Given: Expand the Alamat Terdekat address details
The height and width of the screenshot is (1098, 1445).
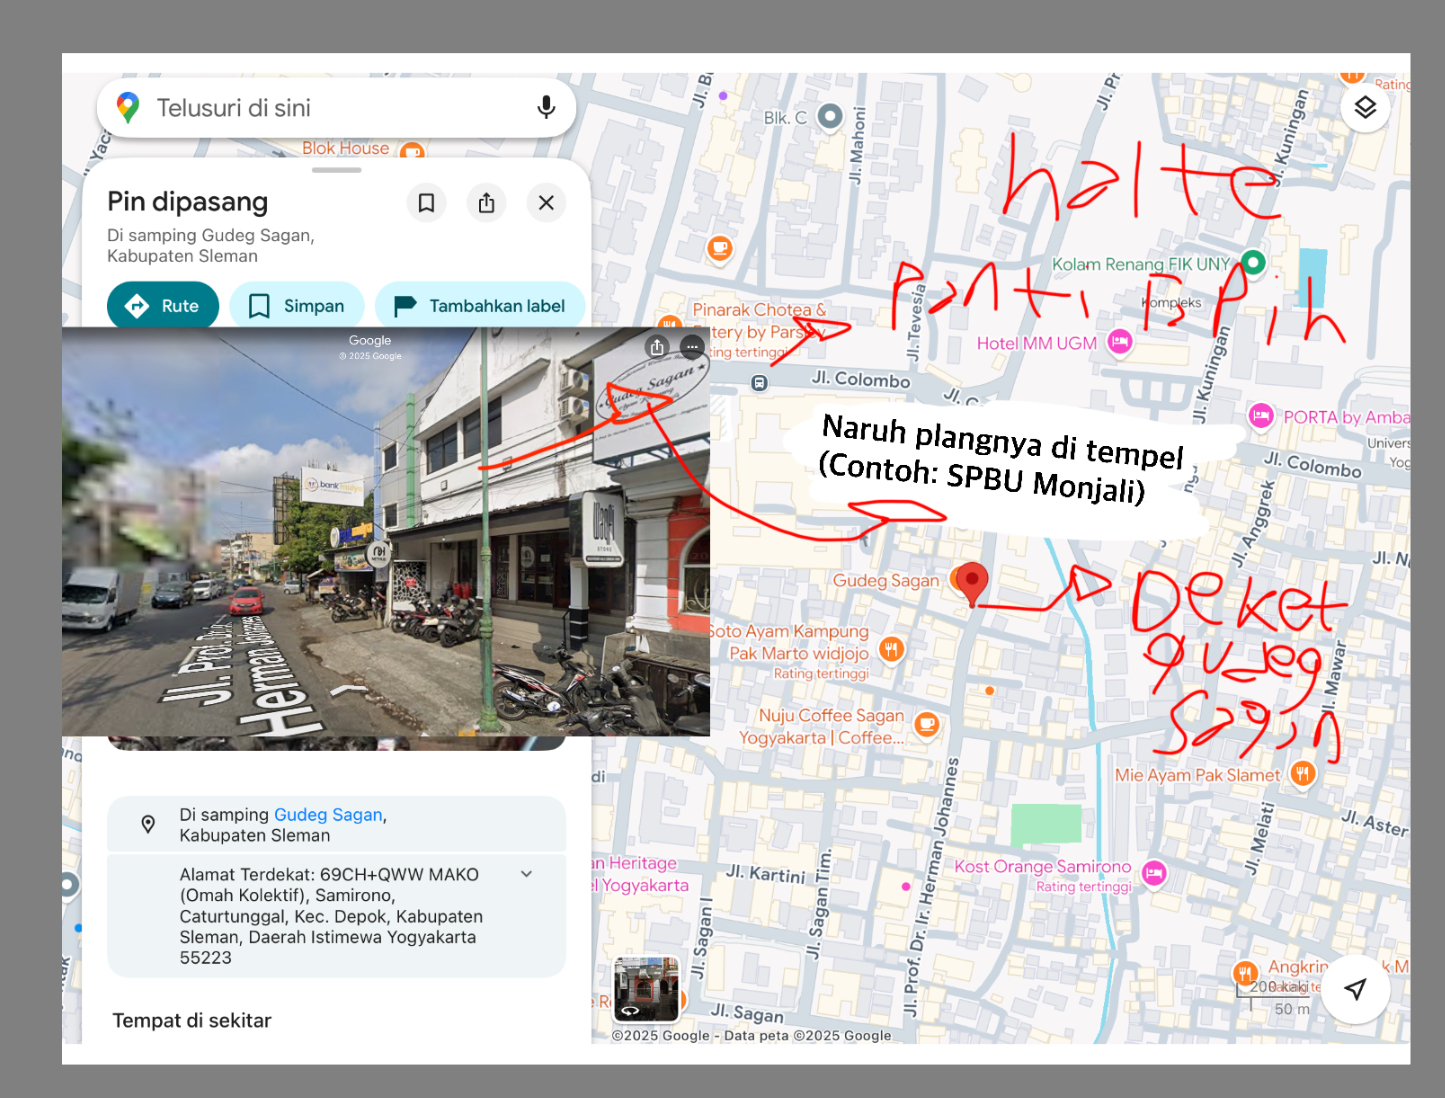Looking at the screenshot, I should [526, 874].
